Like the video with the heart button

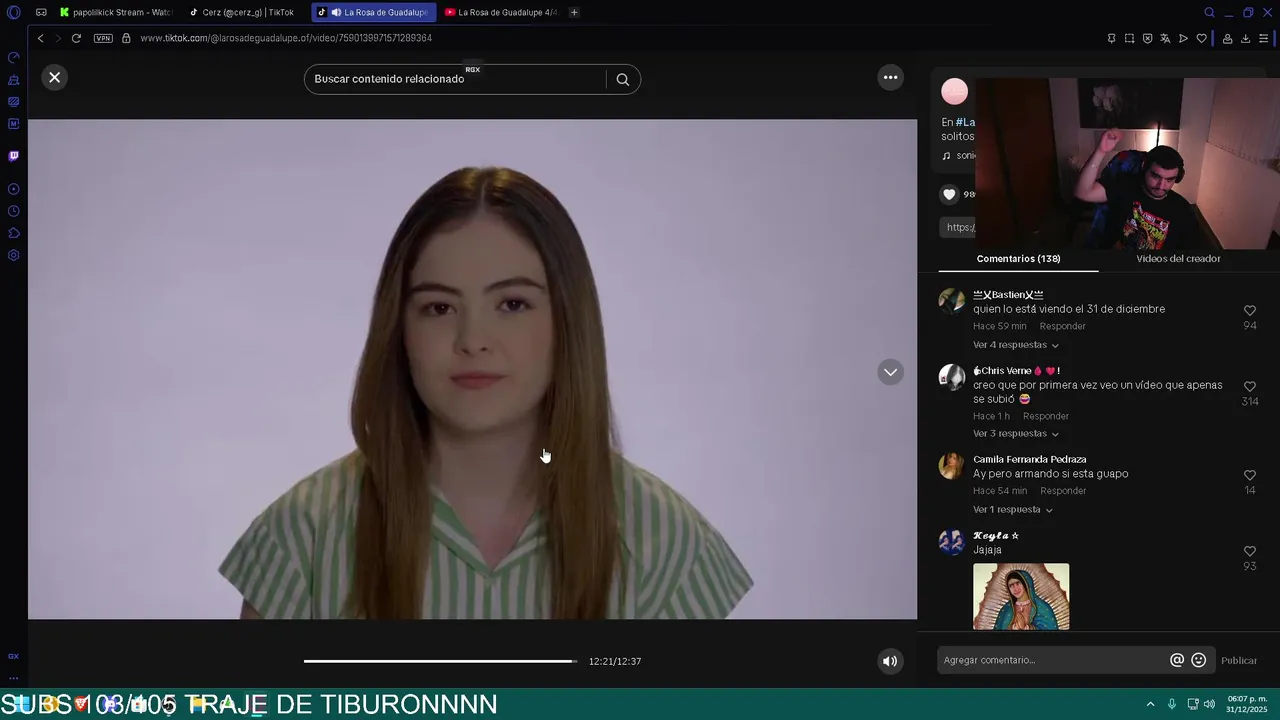949,195
